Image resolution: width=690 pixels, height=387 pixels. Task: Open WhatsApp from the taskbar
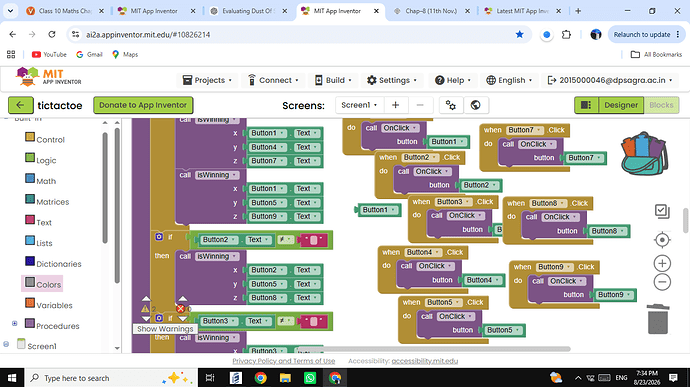(310, 378)
